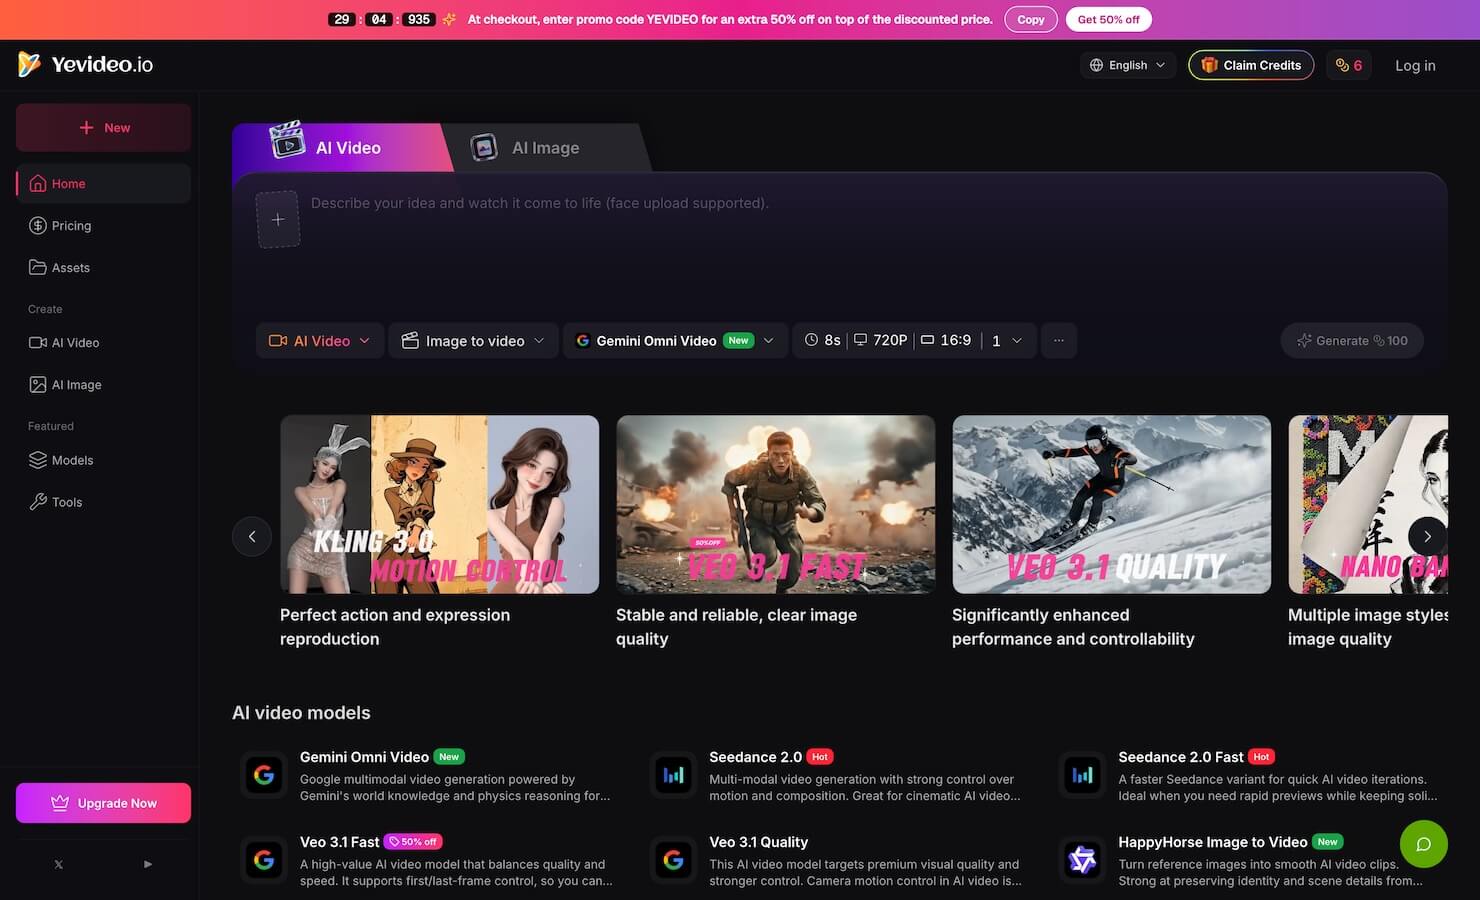The image size is (1480, 900).
Task: Switch to the AI Image tab
Action: 545,148
